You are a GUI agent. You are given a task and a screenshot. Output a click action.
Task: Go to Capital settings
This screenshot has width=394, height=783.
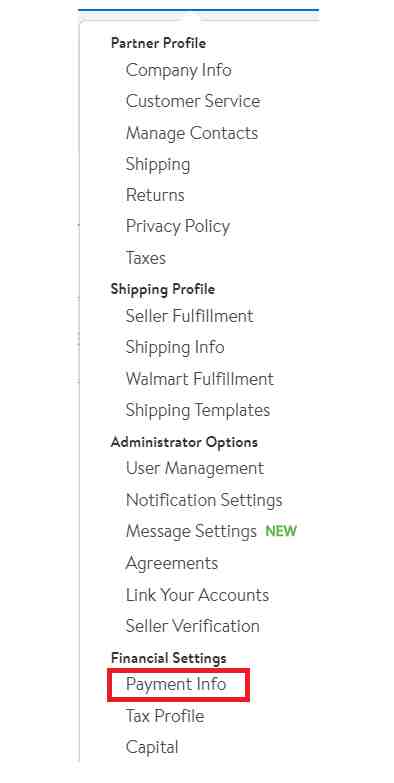[x=152, y=748]
